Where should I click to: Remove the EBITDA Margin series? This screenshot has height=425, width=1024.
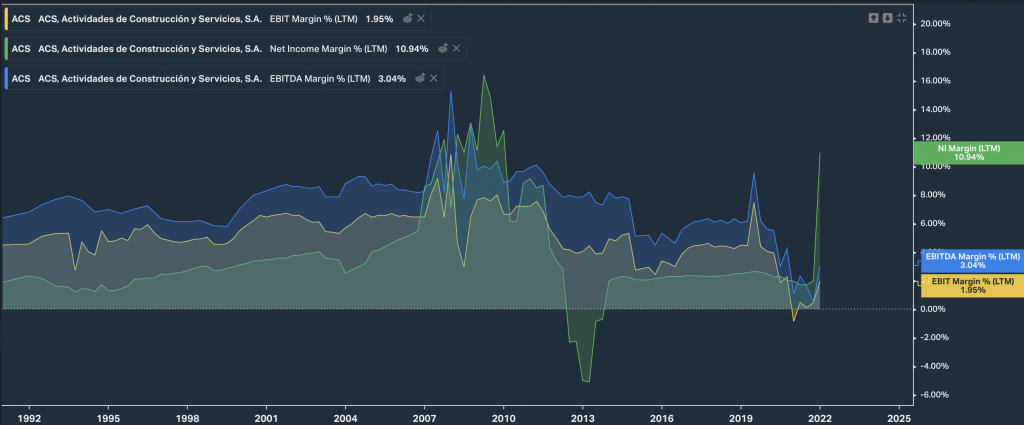coord(436,78)
